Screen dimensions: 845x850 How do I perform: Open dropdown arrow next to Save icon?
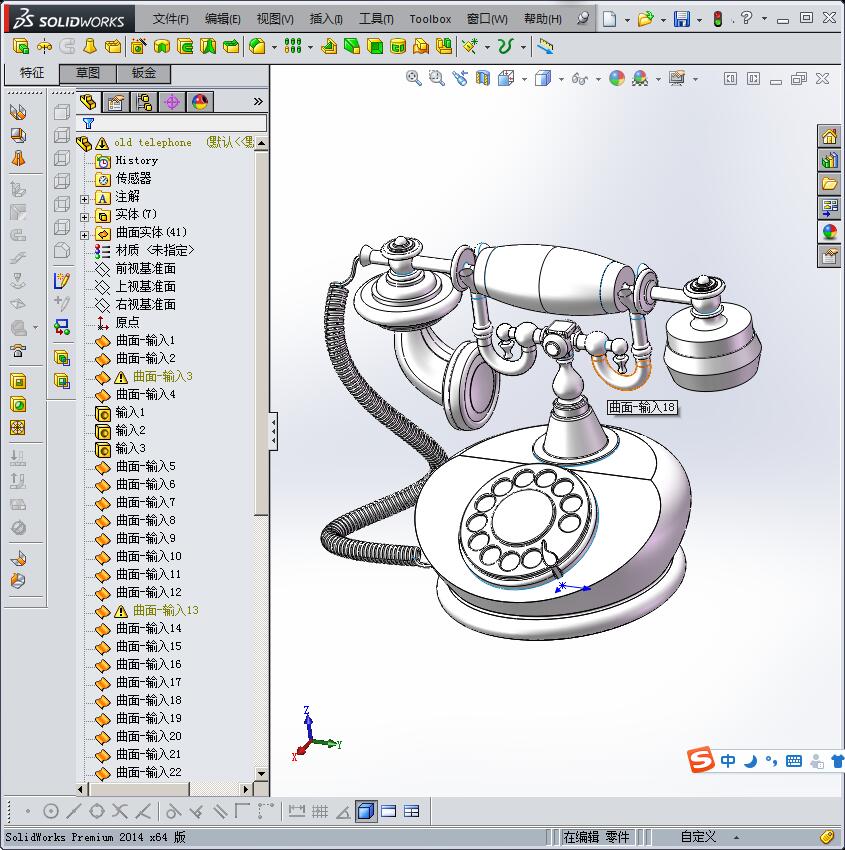[x=699, y=20]
